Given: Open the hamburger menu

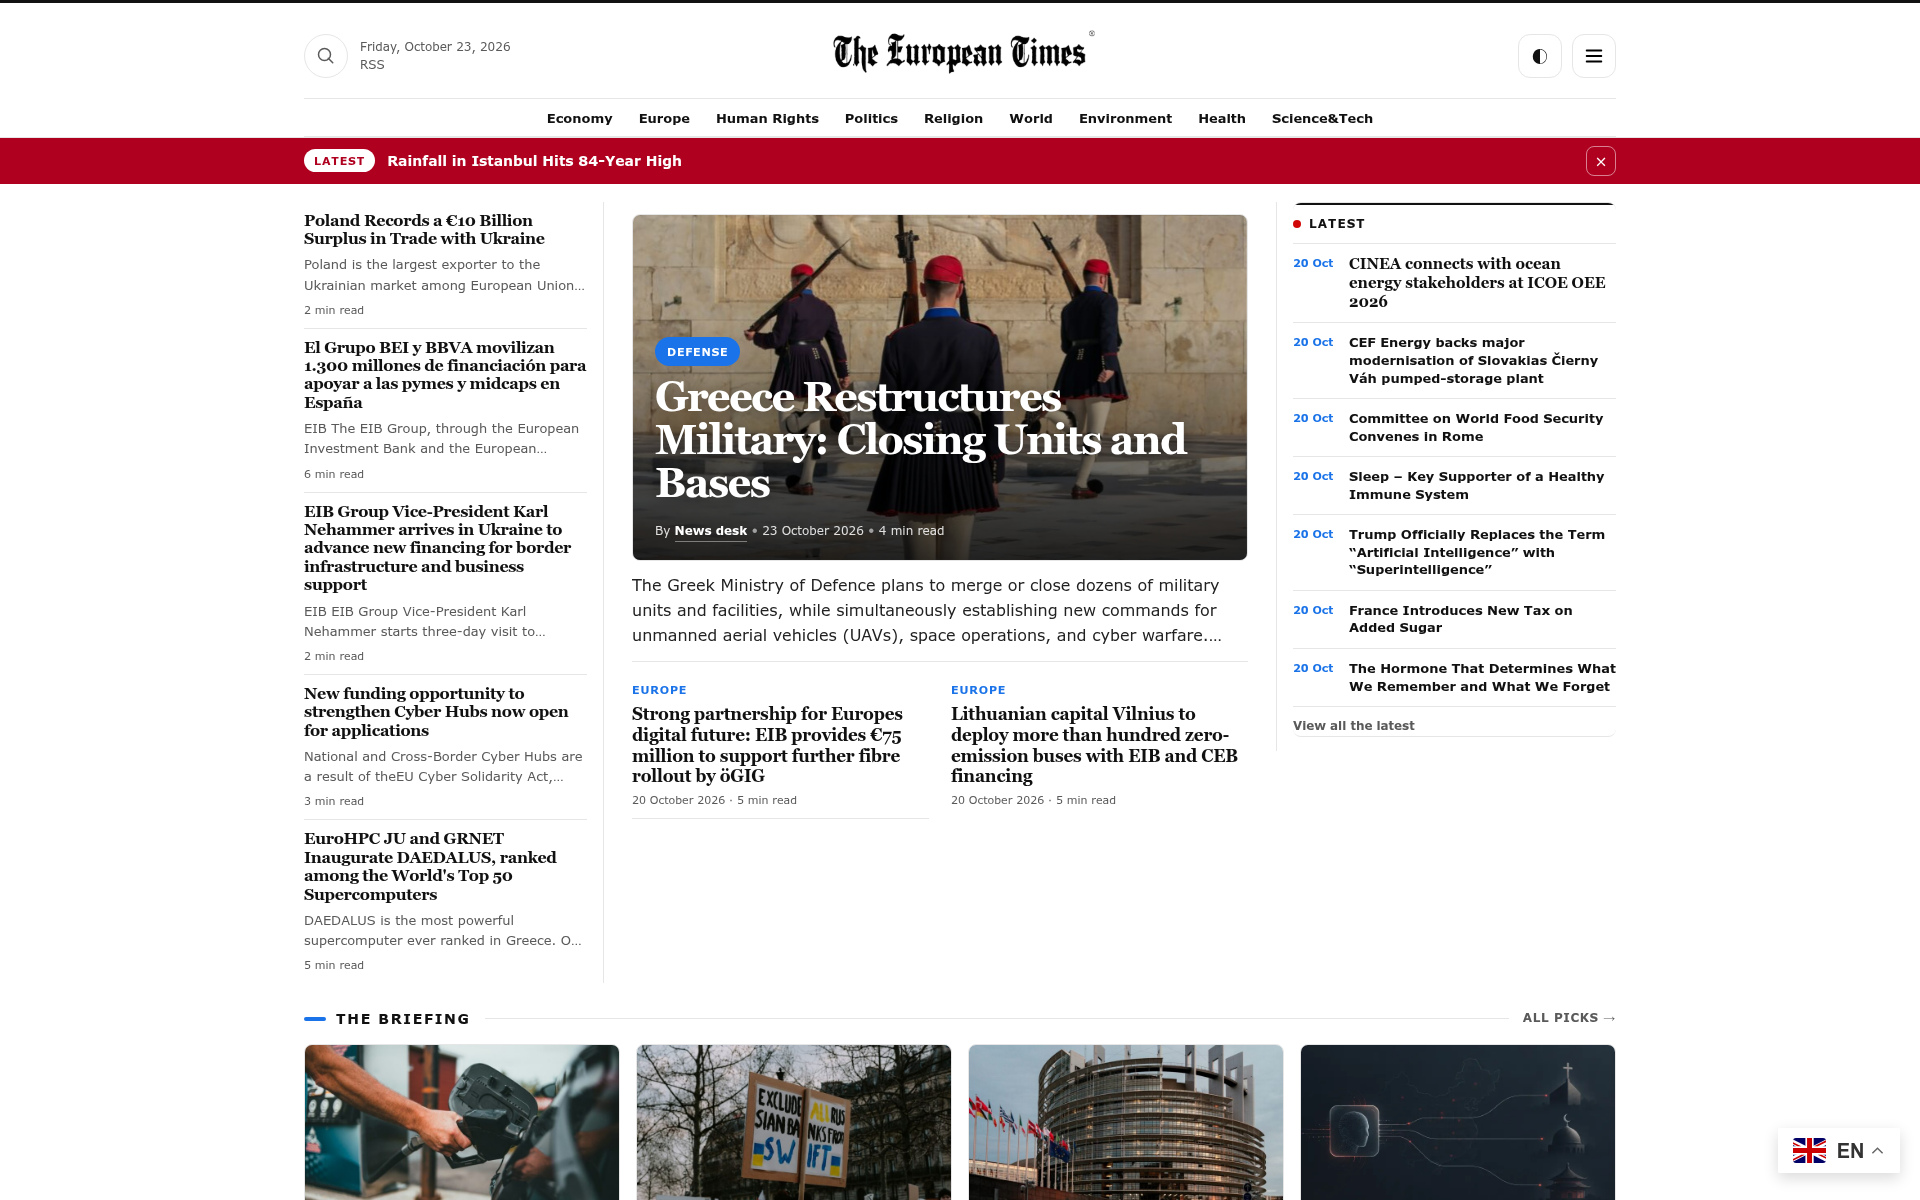Looking at the screenshot, I should pyautogui.click(x=1594, y=56).
